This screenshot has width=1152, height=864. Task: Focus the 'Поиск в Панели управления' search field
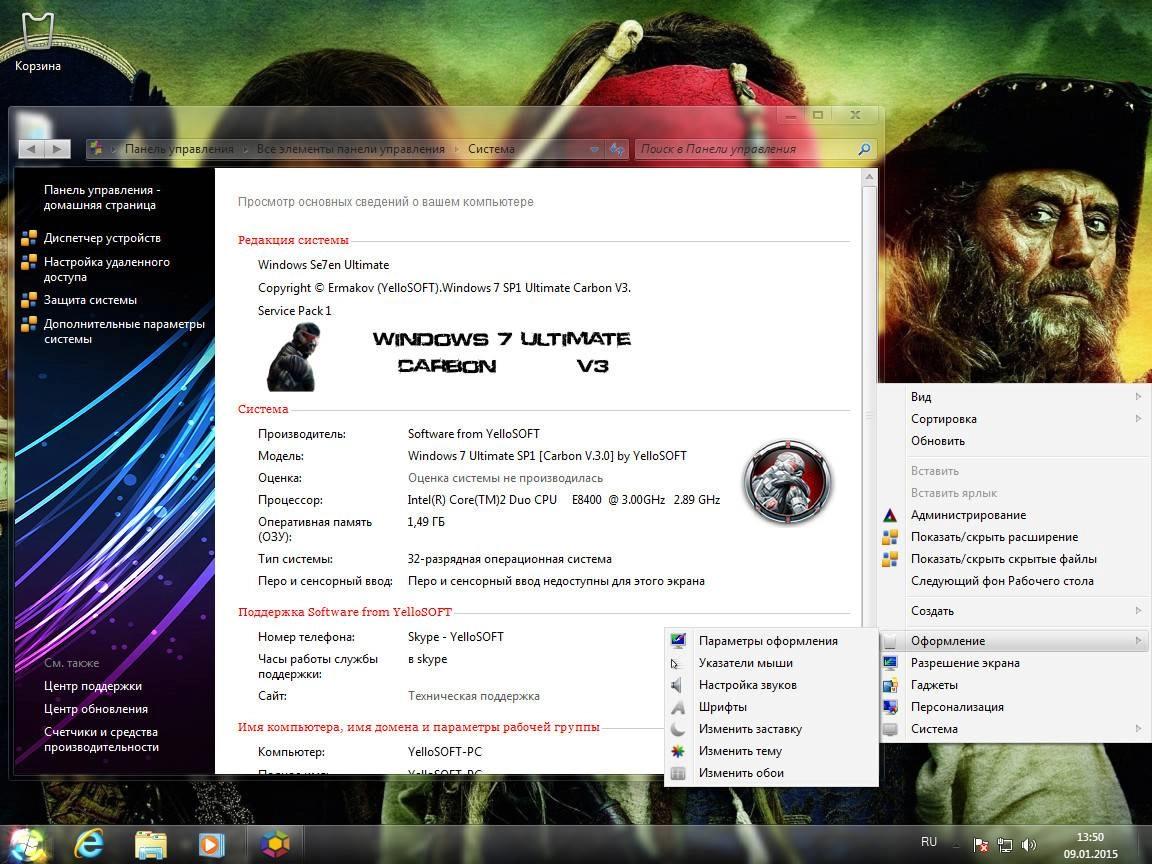click(746, 149)
